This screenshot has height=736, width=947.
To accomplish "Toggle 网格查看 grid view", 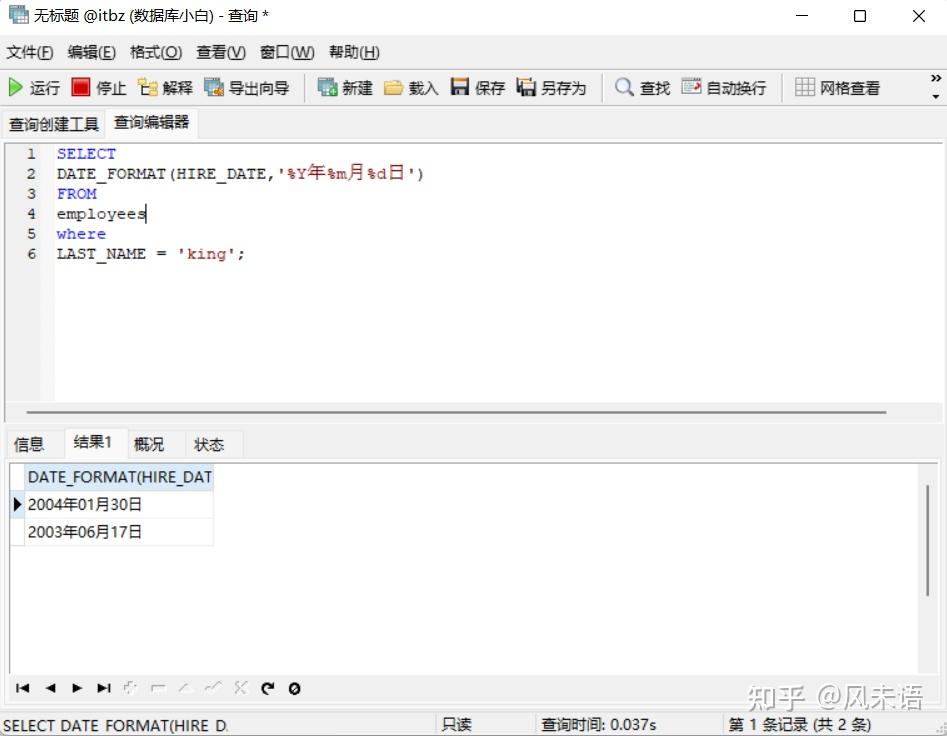I will [x=828, y=87].
